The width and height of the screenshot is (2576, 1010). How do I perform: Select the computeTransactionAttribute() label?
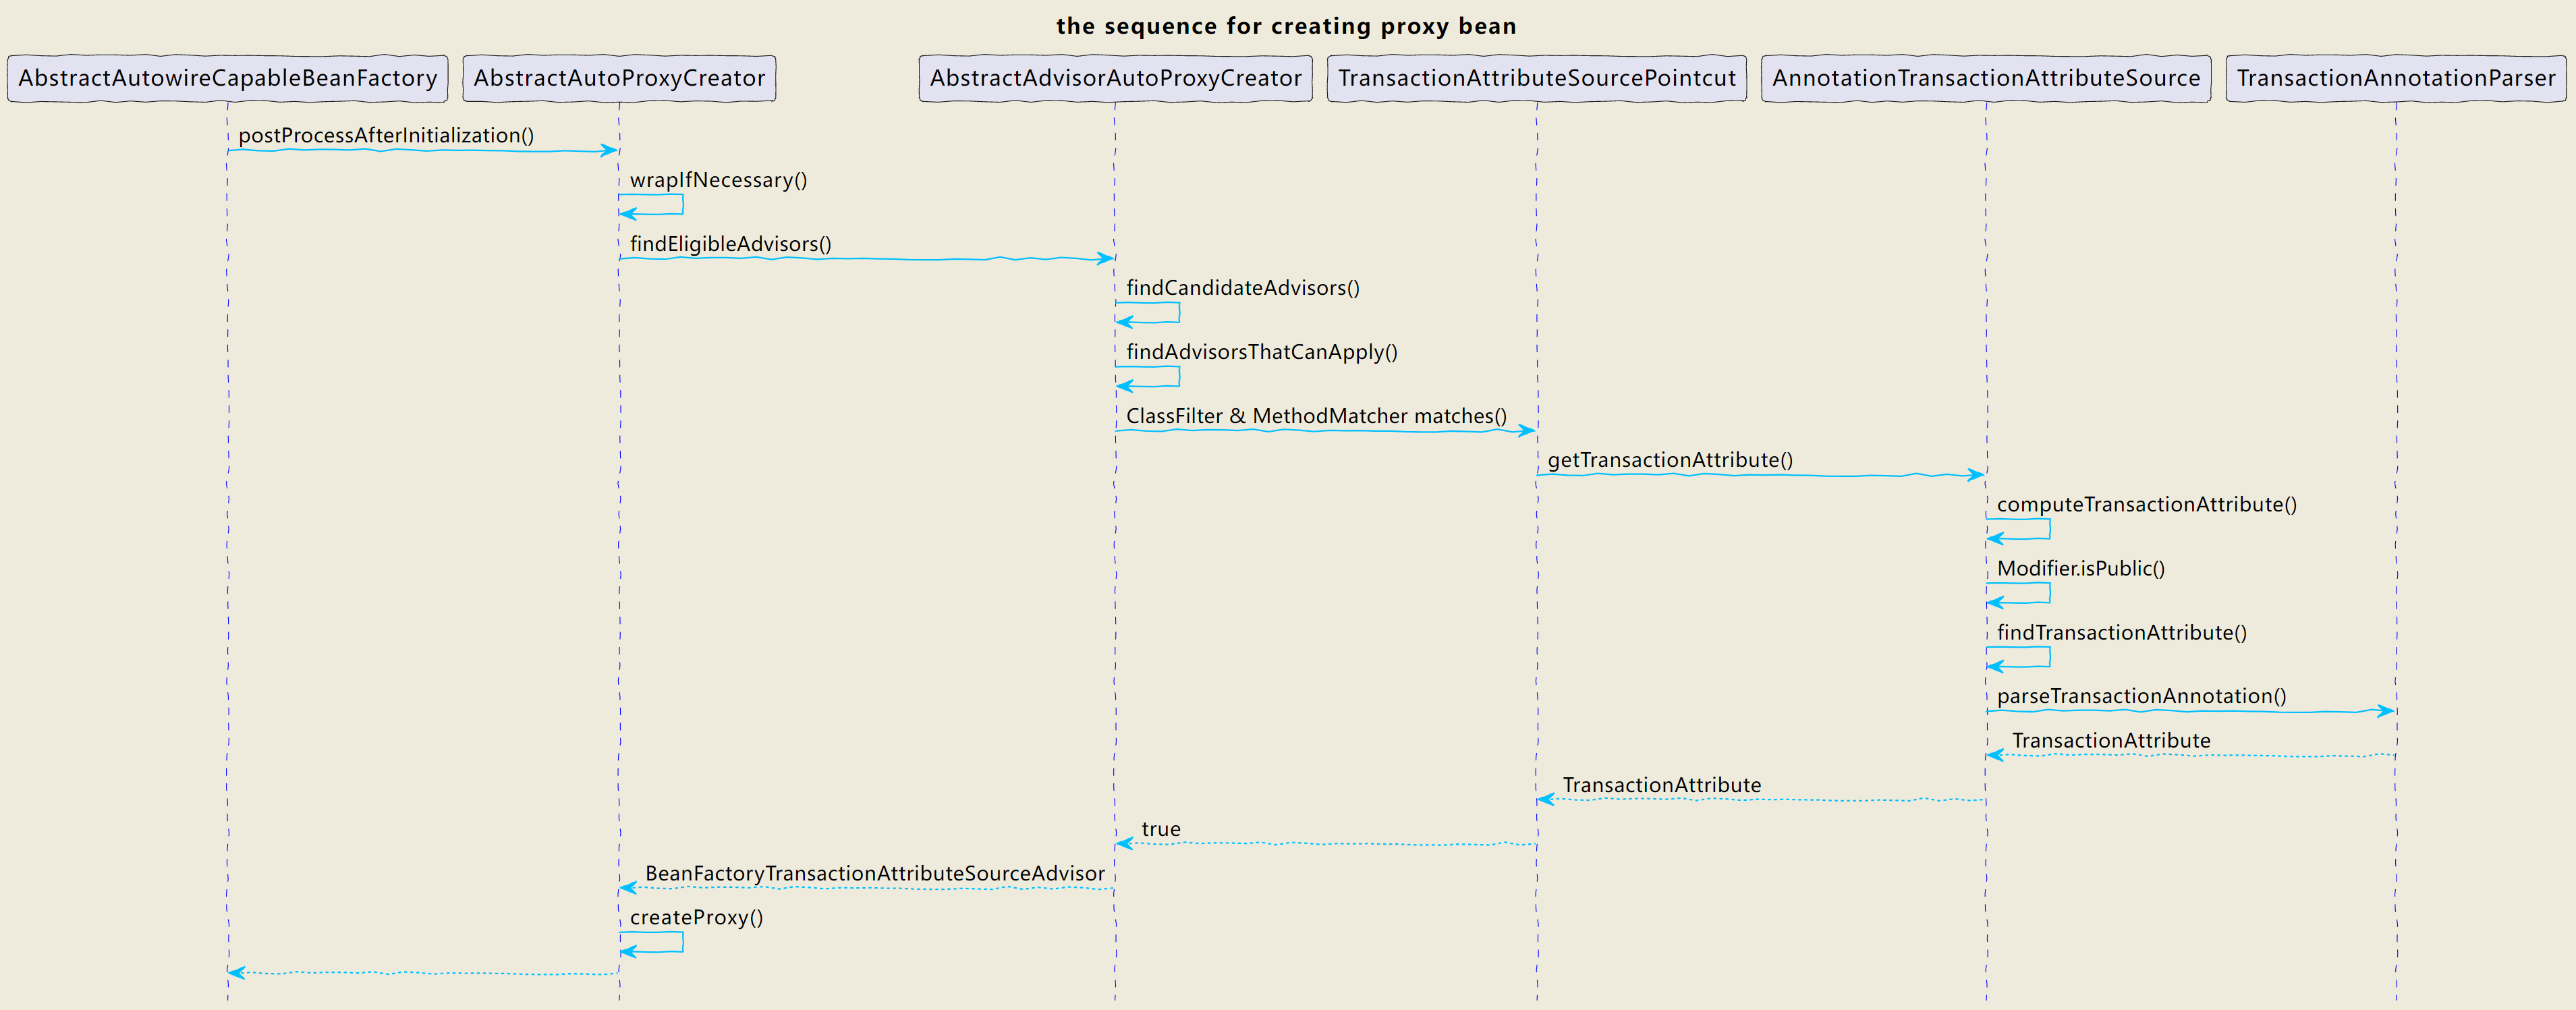[x=2147, y=505]
